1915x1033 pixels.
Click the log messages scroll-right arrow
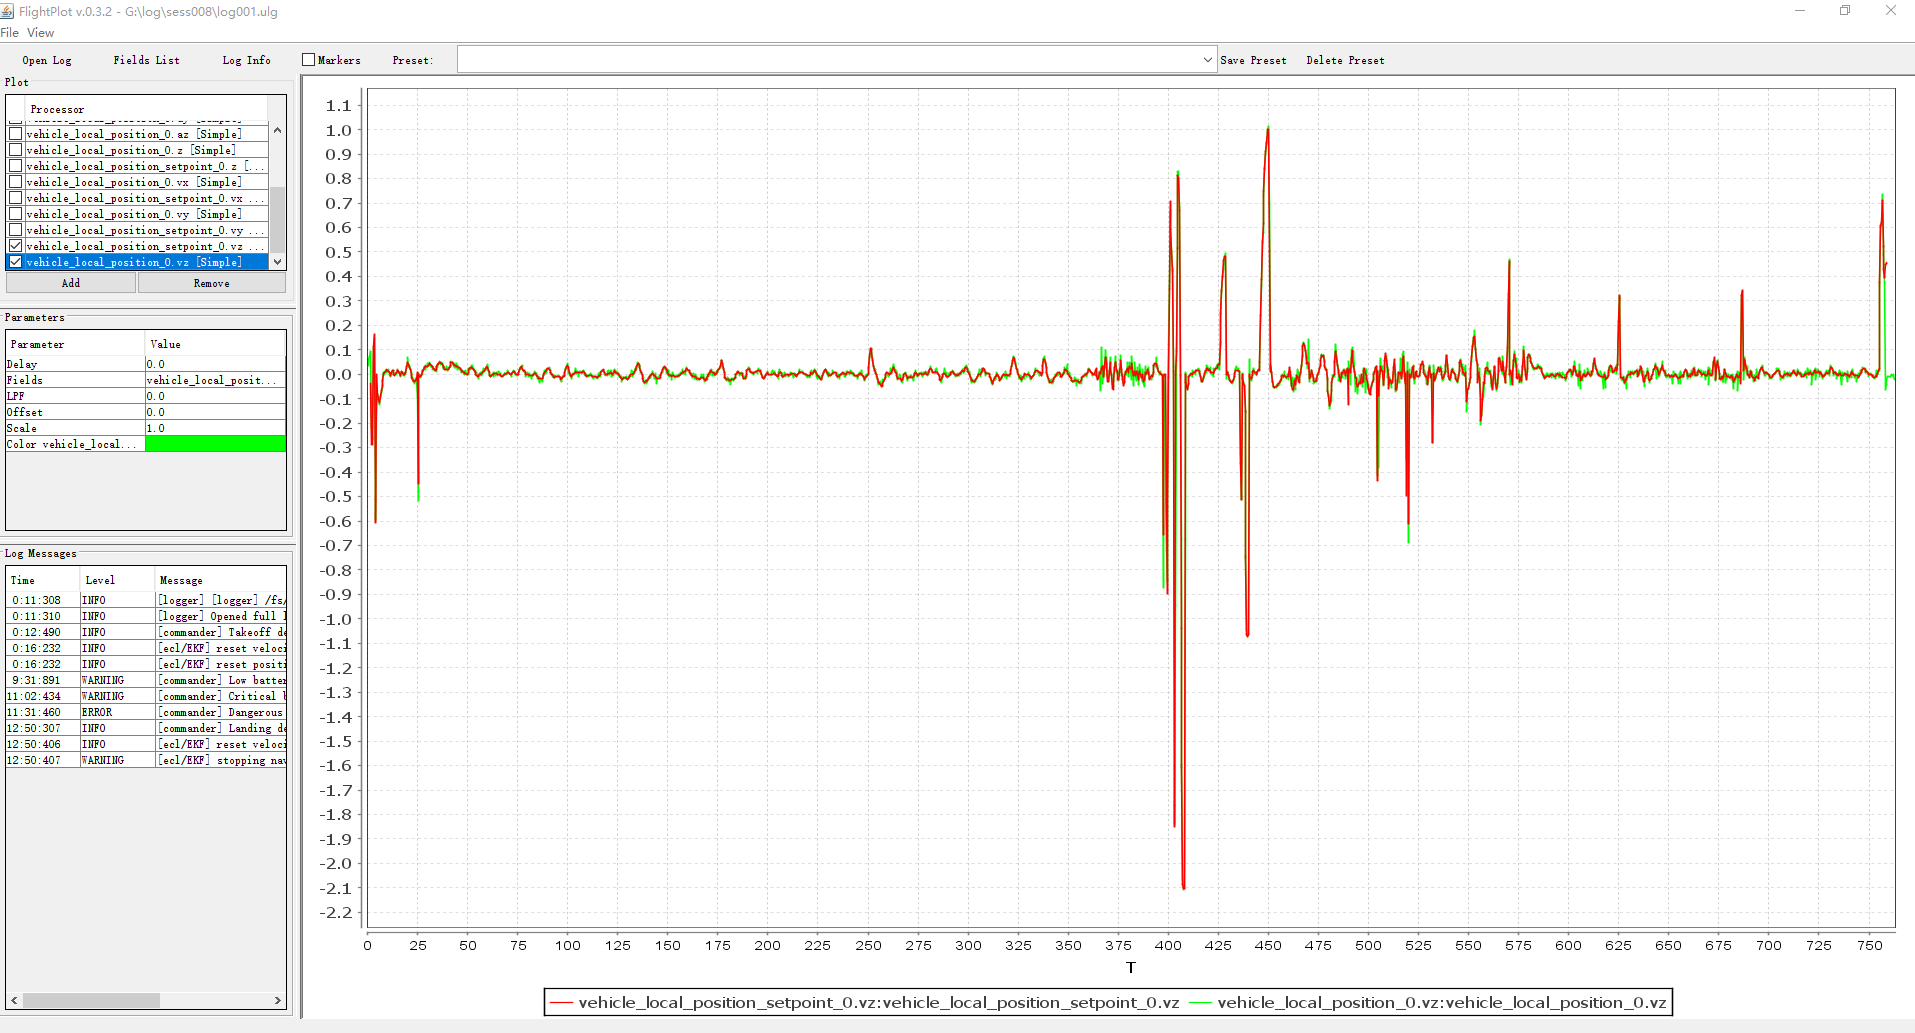(x=278, y=1000)
